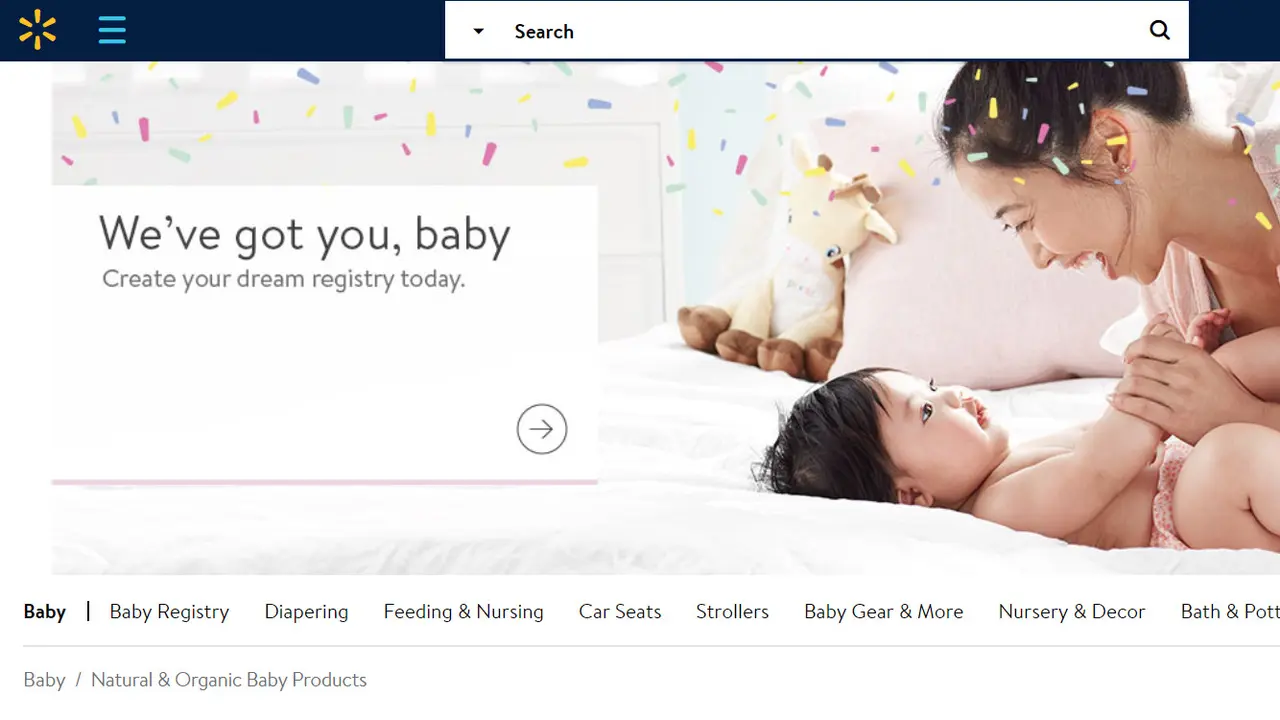Viewport: 1280px width, 720px height.
Task: Click the circled arrow registry button
Action: [x=542, y=429]
